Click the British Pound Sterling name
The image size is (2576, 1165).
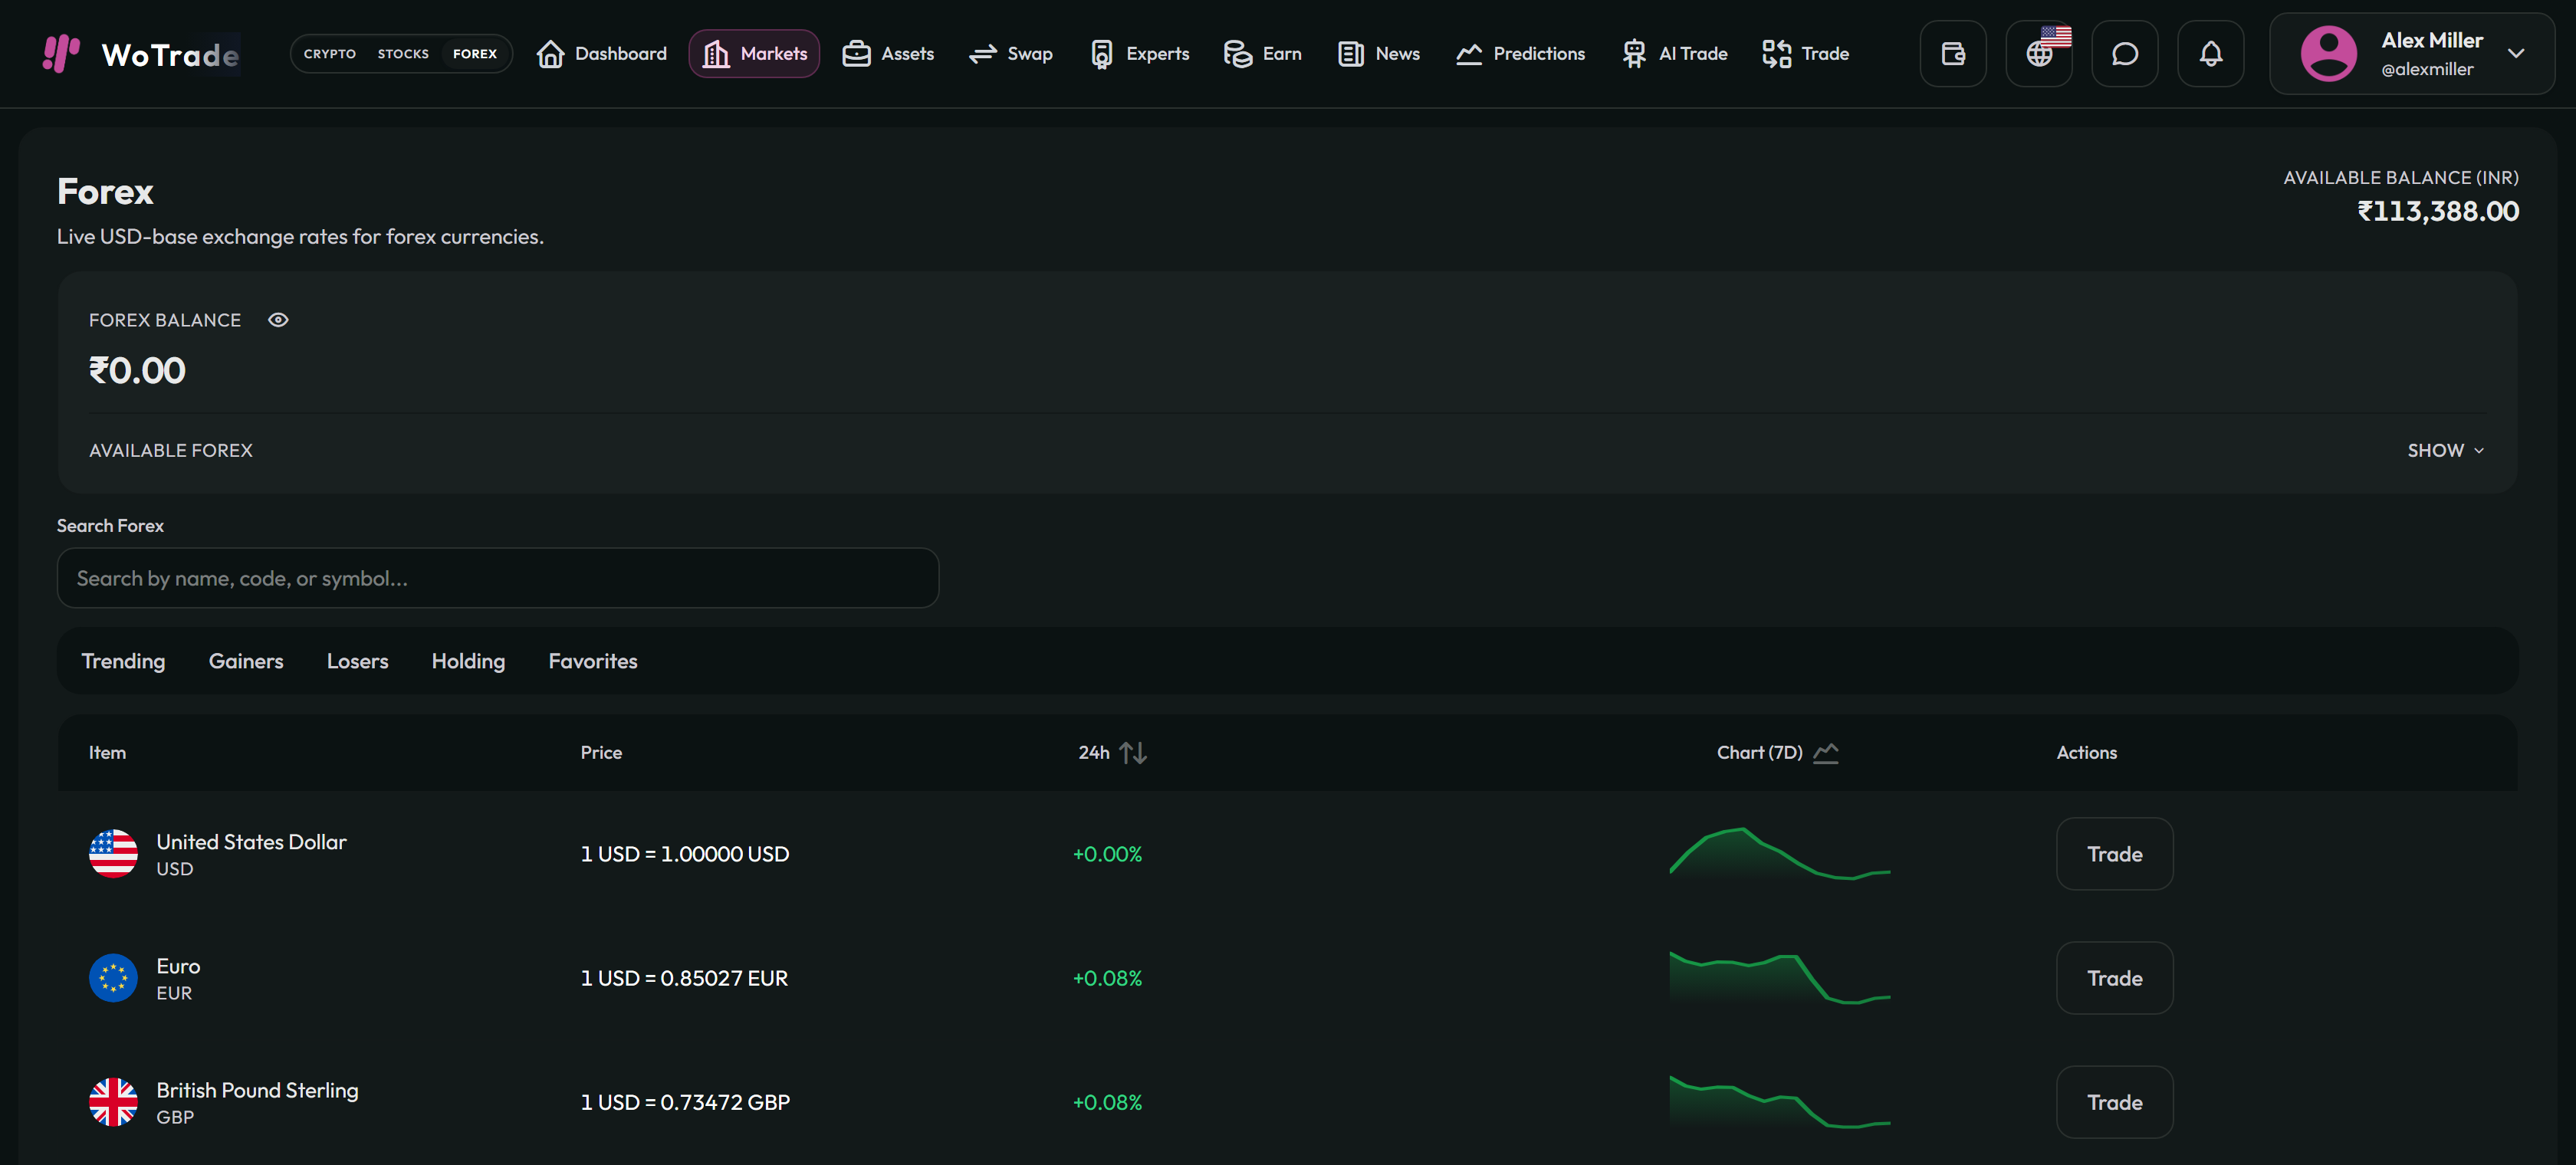click(x=257, y=1090)
